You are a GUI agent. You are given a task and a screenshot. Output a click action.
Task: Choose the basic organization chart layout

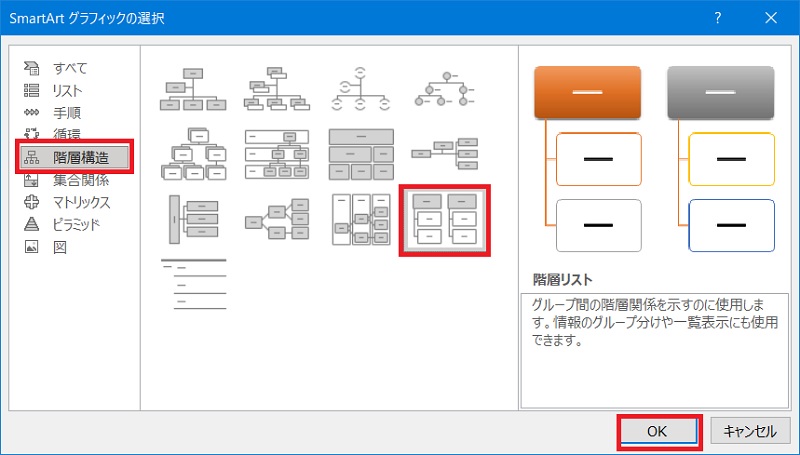193,89
